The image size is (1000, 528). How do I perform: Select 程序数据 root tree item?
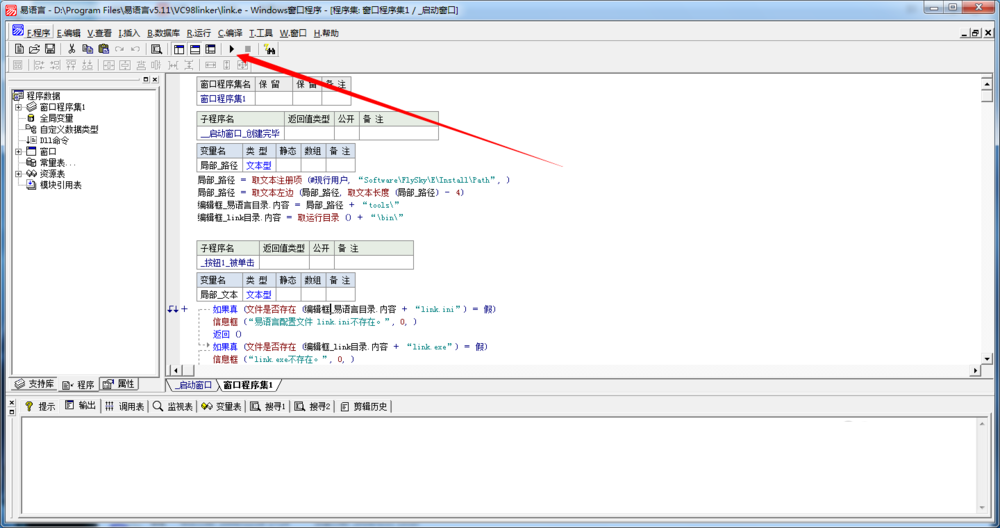point(43,96)
